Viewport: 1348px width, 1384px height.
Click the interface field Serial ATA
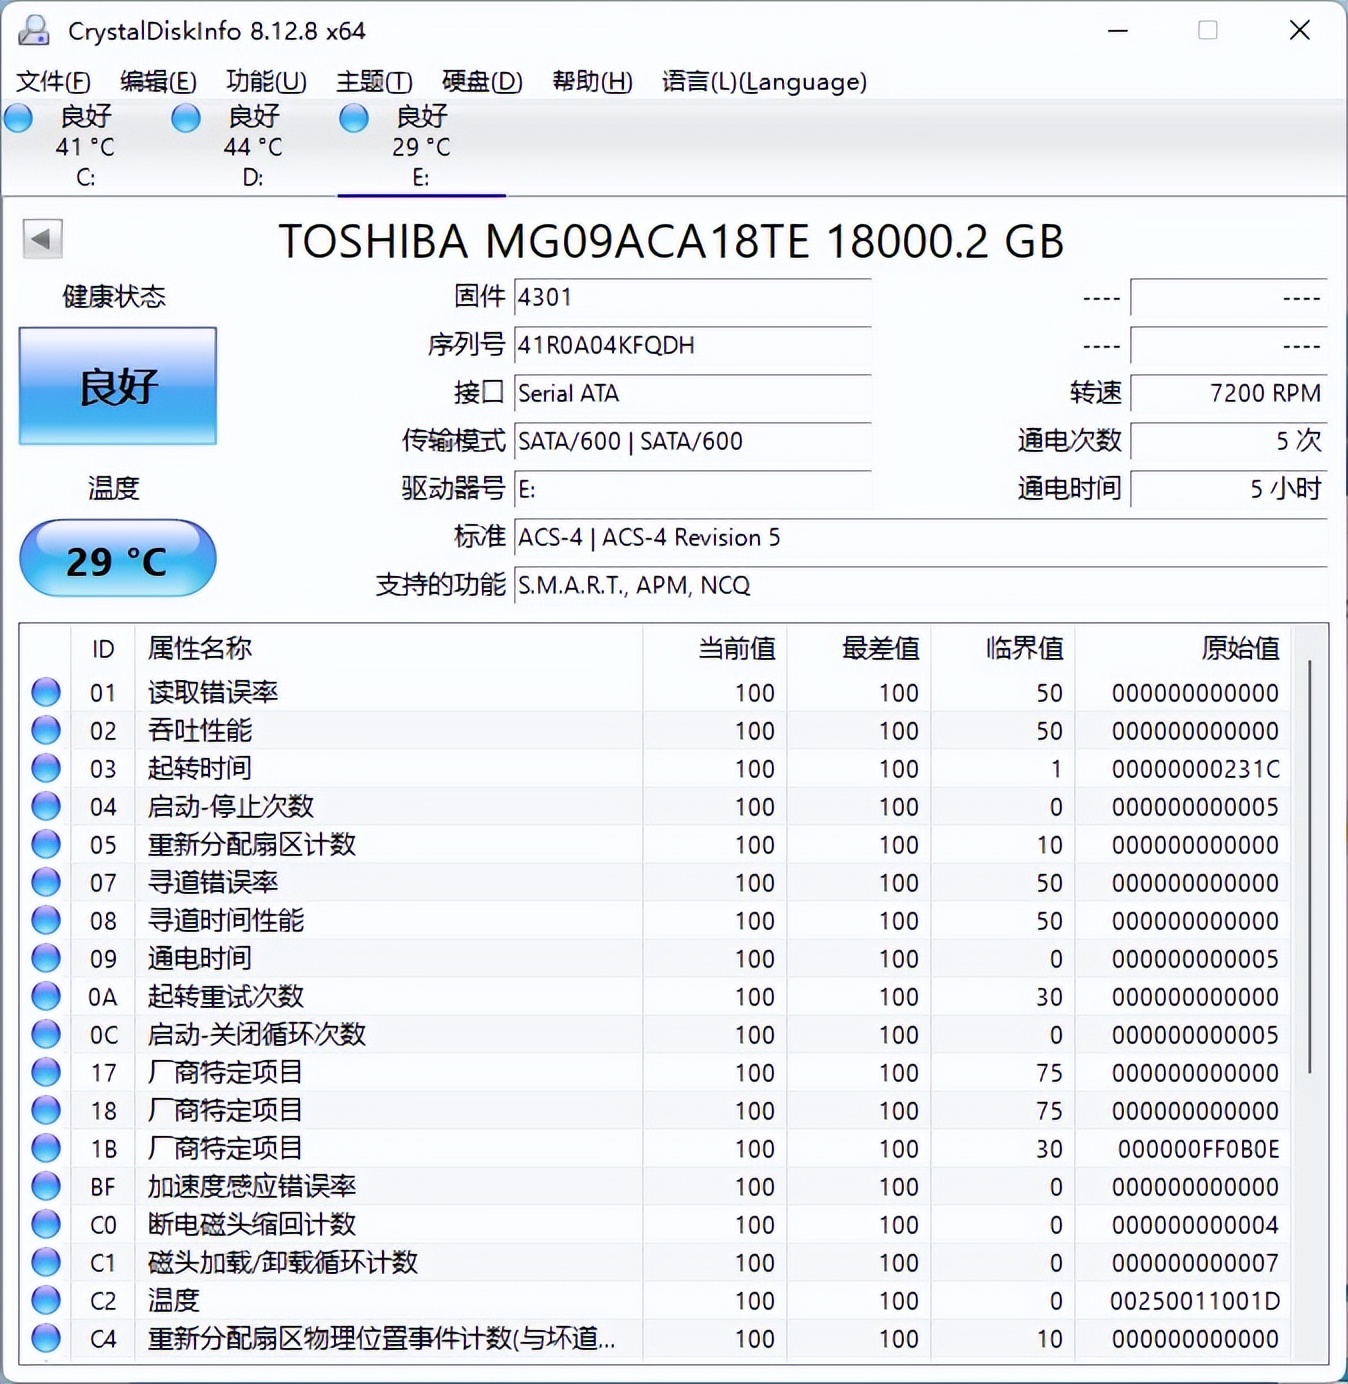692,393
